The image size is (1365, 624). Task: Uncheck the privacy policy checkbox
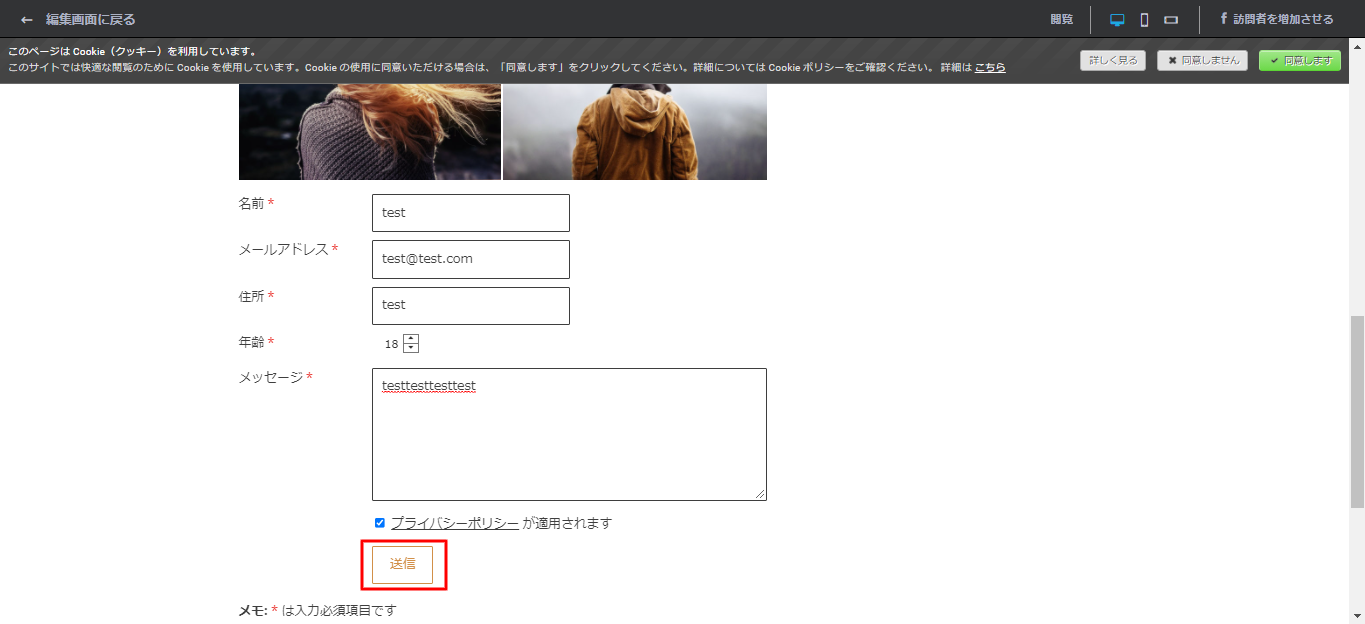pos(380,523)
